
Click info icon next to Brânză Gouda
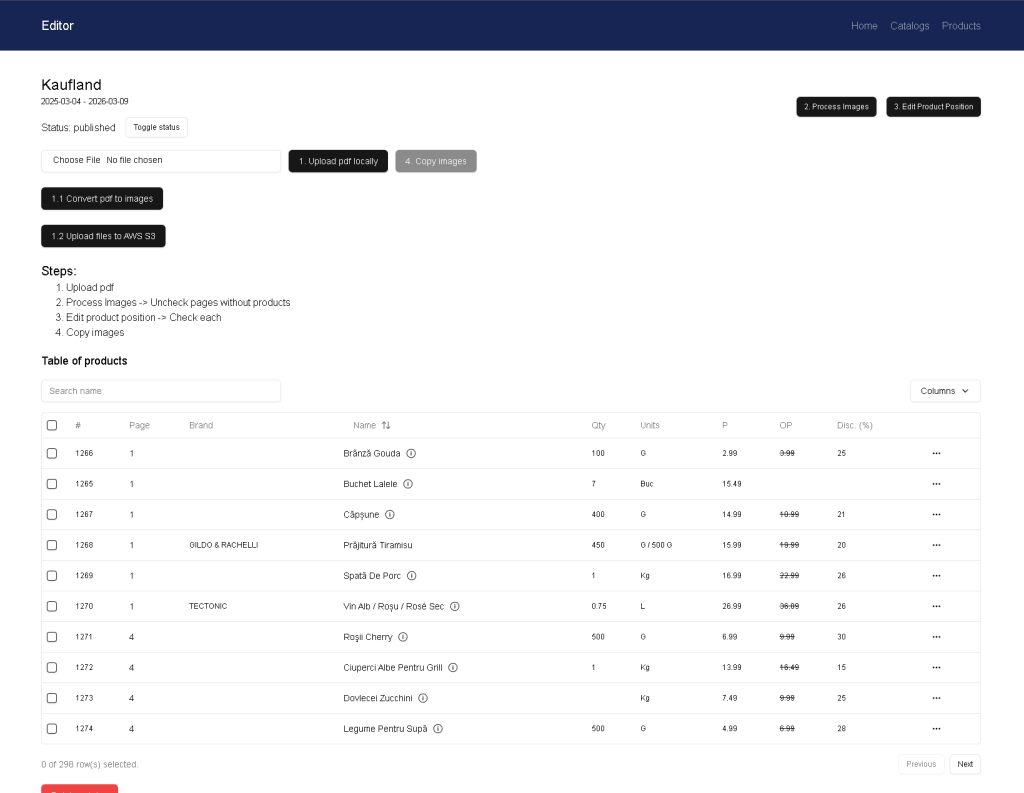click(411, 453)
